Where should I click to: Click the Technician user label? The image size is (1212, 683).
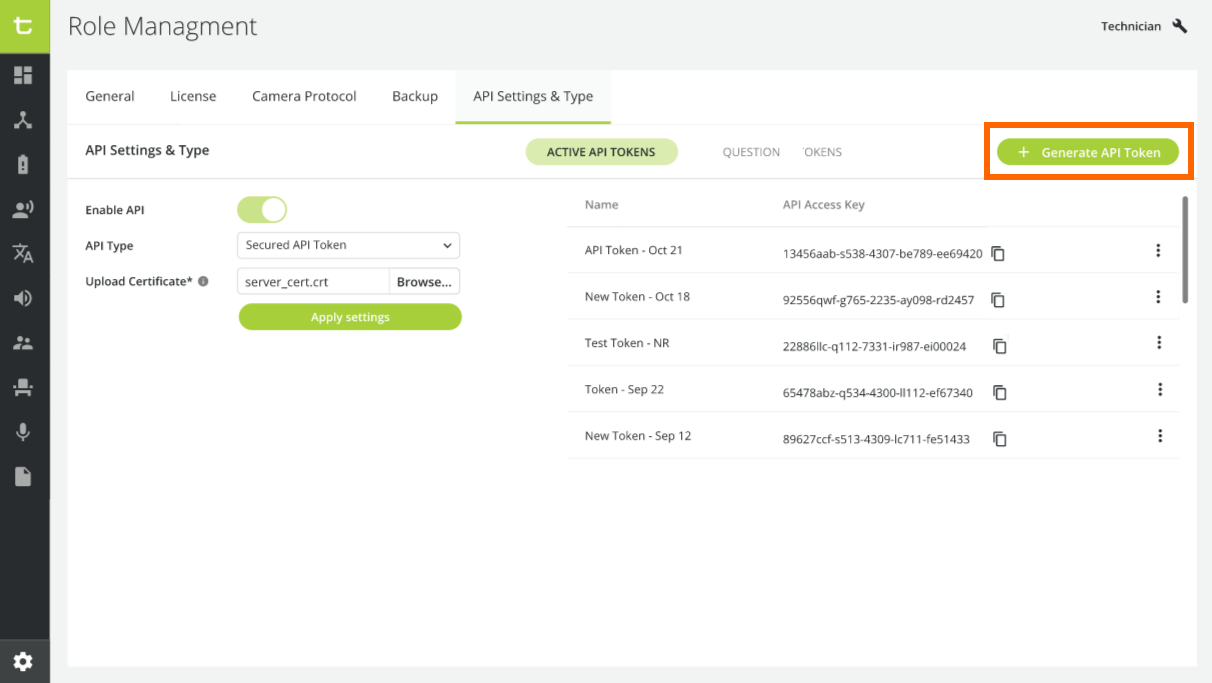[1131, 26]
